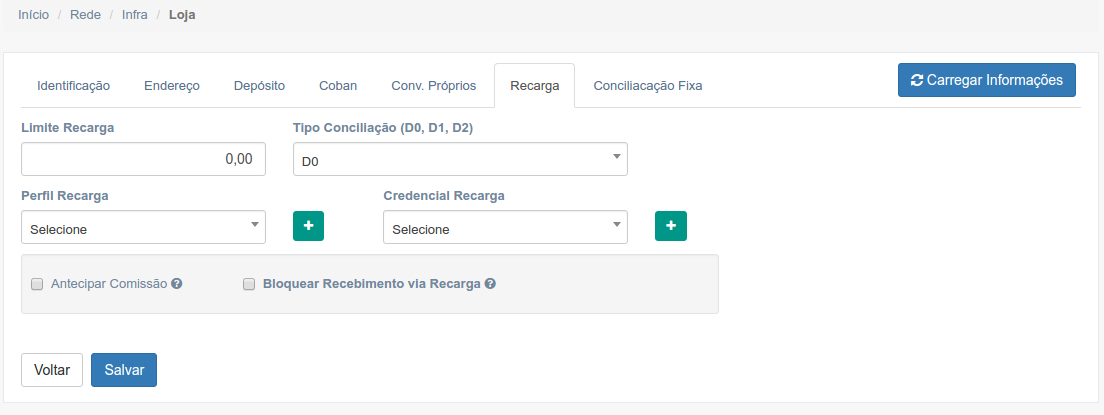Select the Coban tab

338,86
